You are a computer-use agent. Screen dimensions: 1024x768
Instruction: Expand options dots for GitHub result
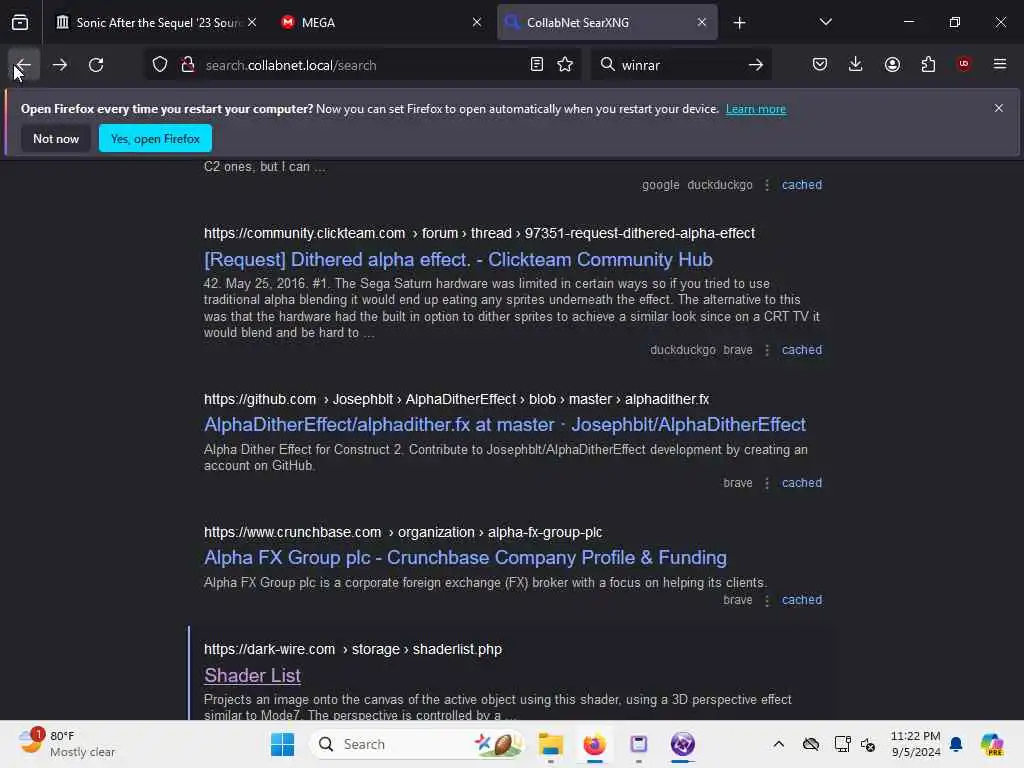[x=767, y=484]
